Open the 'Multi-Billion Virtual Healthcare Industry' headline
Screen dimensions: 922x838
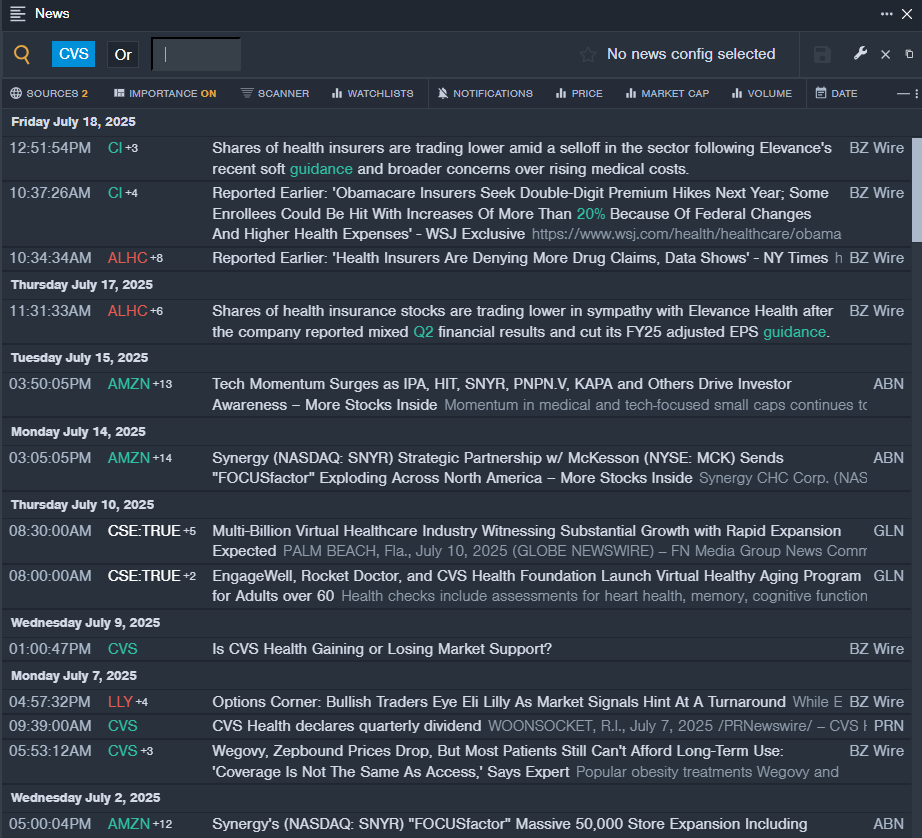point(526,541)
